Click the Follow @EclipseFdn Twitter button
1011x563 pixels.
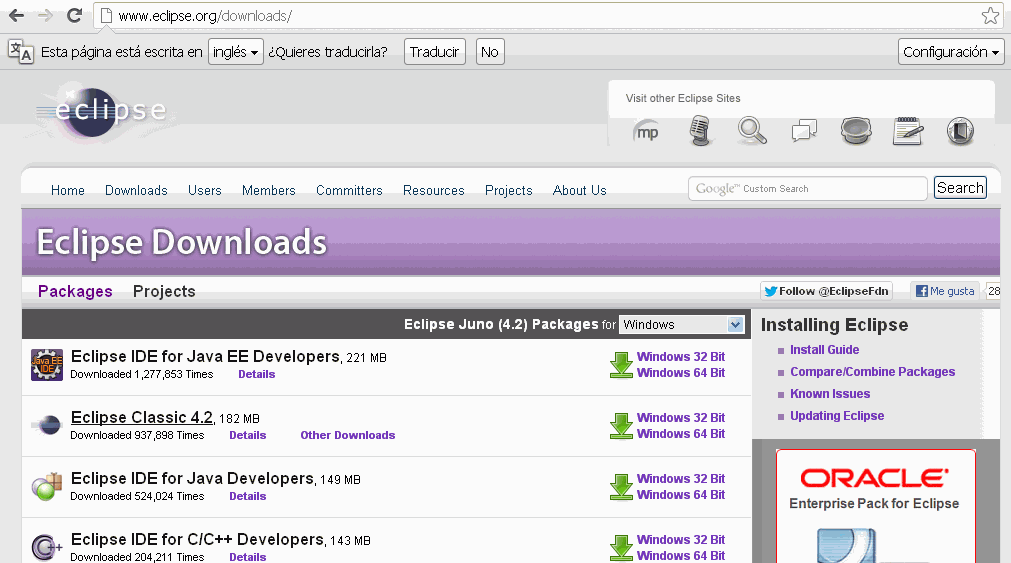pos(827,291)
